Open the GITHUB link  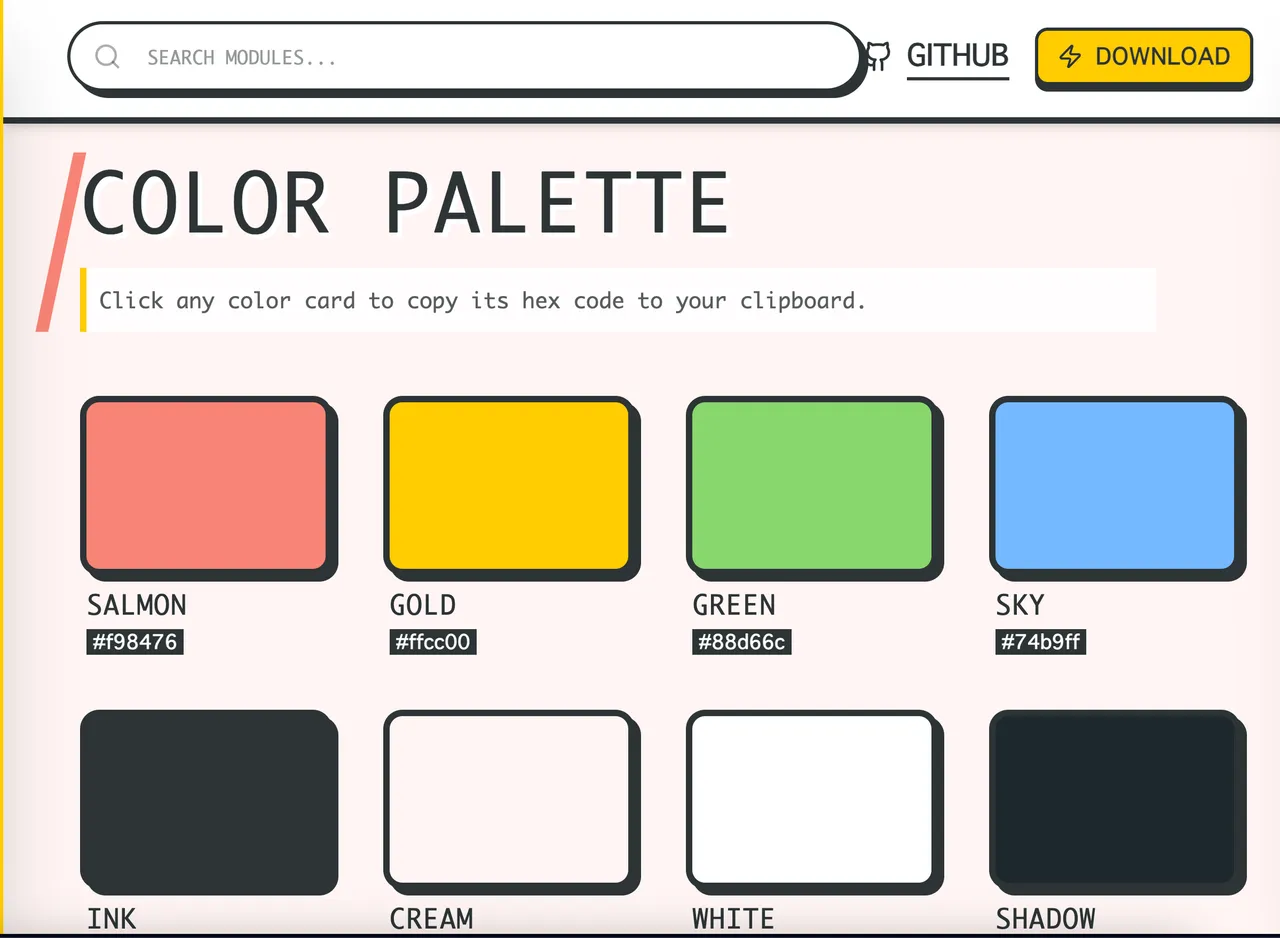coord(957,56)
